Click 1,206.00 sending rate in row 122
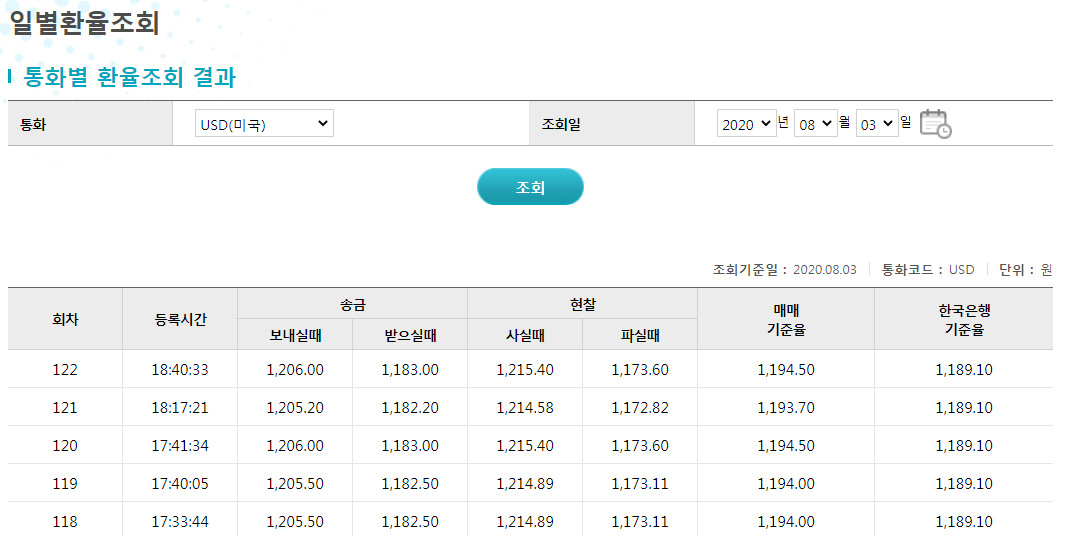 tap(295, 369)
